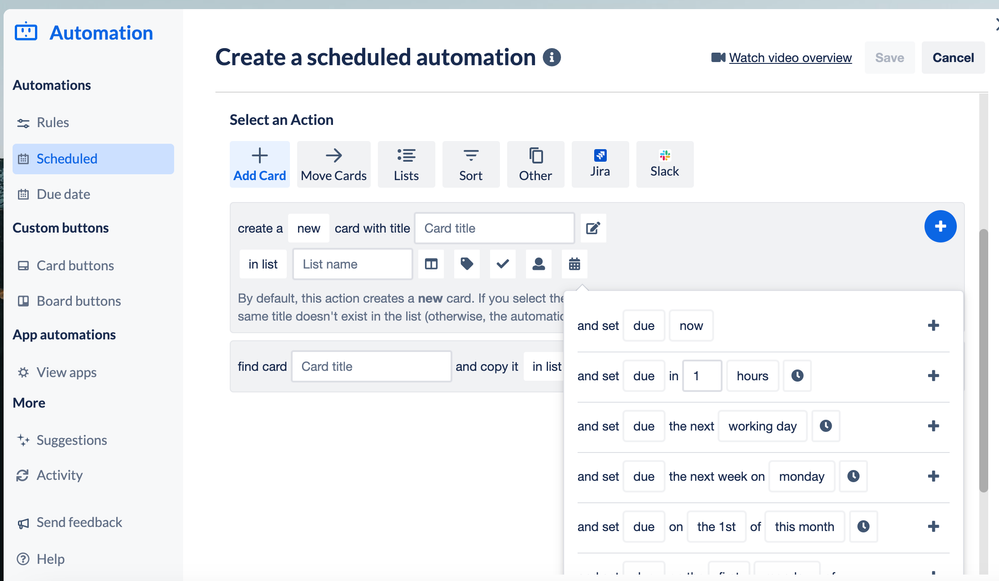
Task: Open the Watch video overview link
Action: point(790,58)
